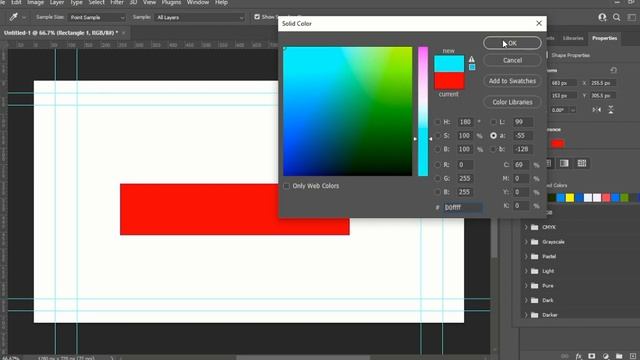Screen dimensions: 640x360
Task: Select the B blue radio button
Action: tap(438, 192)
